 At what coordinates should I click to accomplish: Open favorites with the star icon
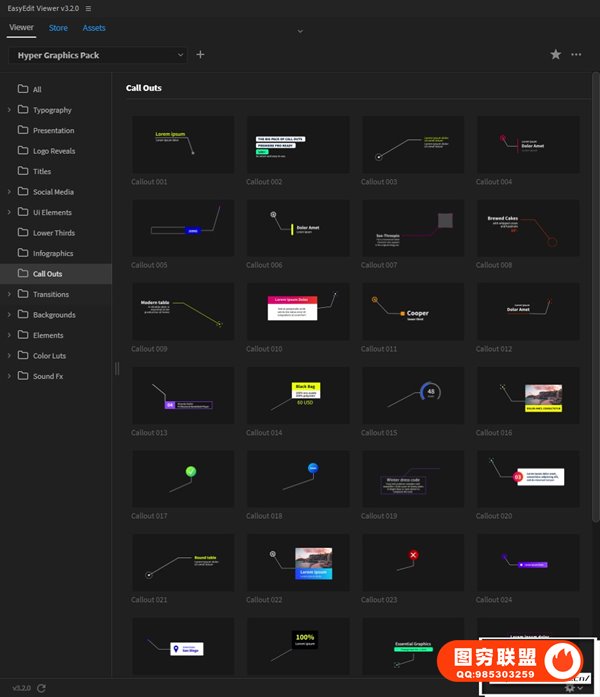(556, 55)
